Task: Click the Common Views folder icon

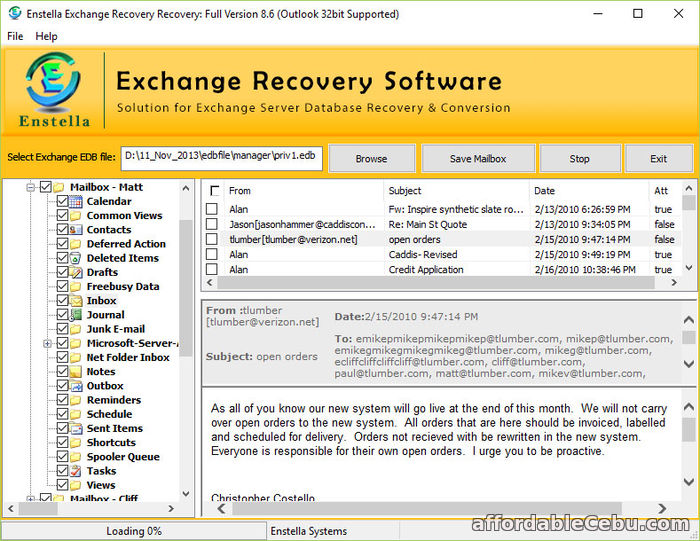Action: click(76, 216)
